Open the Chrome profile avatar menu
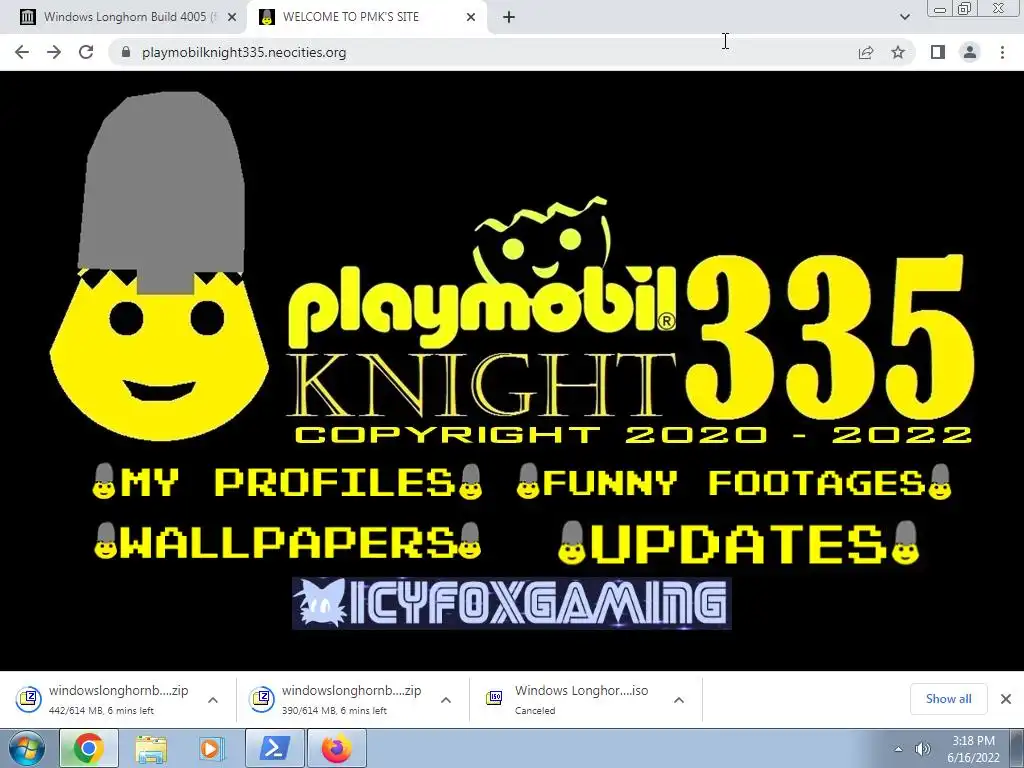1024x768 pixels. (x=970, y=52)
